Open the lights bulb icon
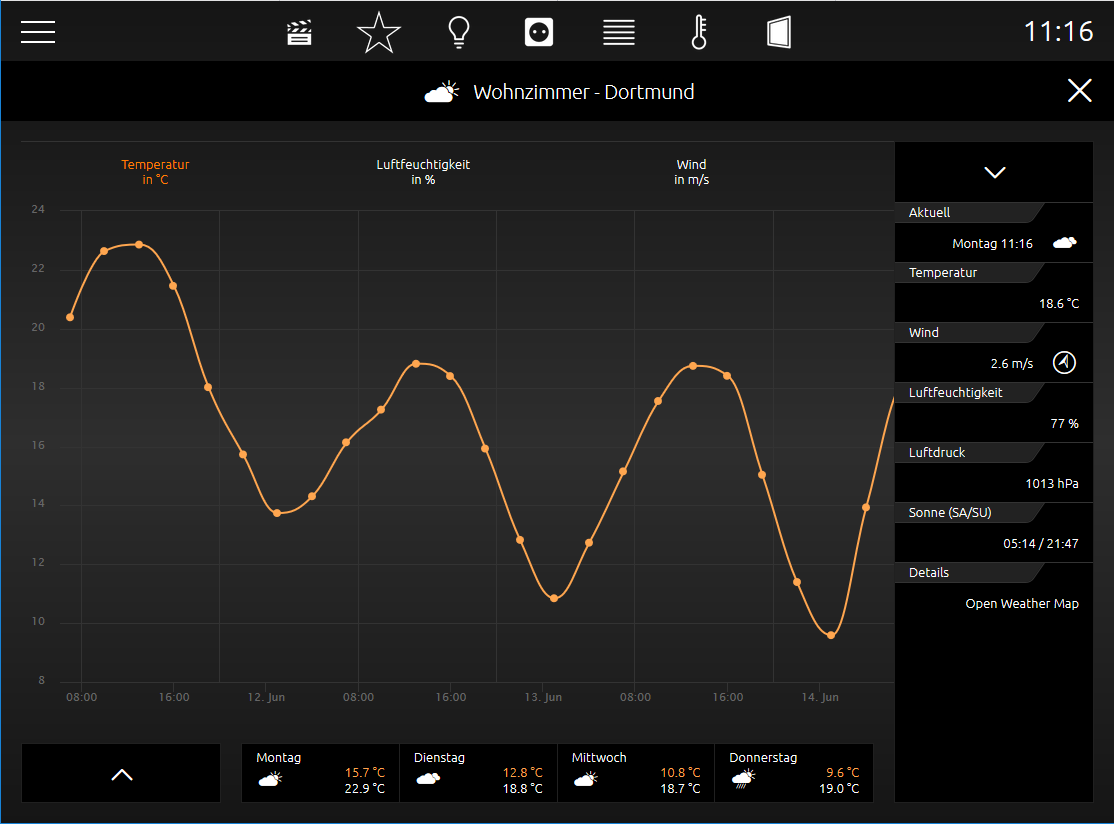This screenshot has height=824, width=1114. click(459, 33)
